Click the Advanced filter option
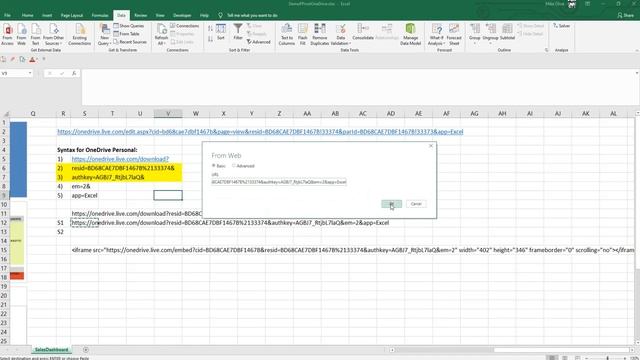Screen dimensions: 640x360 pos(259,42)
